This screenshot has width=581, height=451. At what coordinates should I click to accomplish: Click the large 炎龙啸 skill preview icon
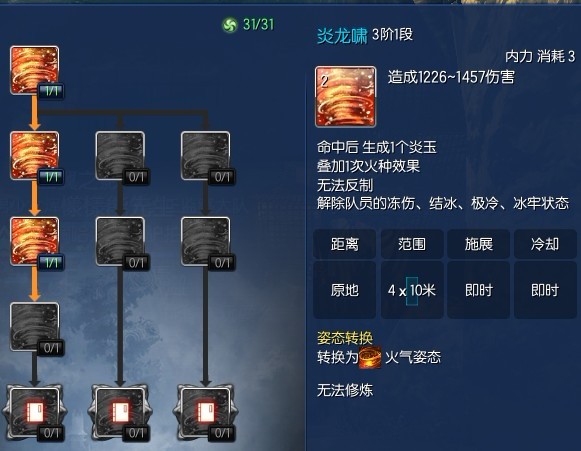click(x=345, y=97)
